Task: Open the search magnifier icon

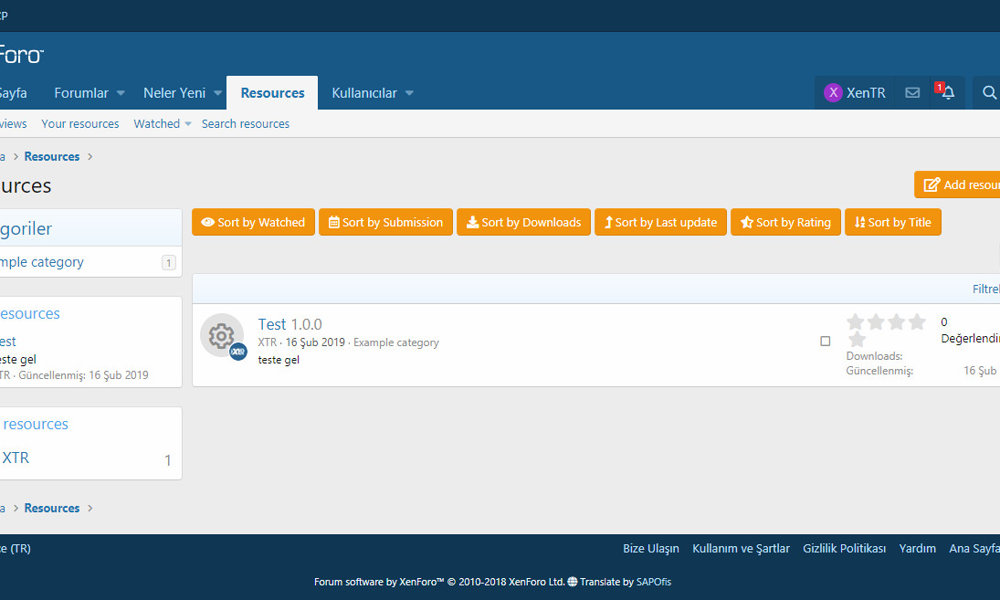Action: pos(989,93)
